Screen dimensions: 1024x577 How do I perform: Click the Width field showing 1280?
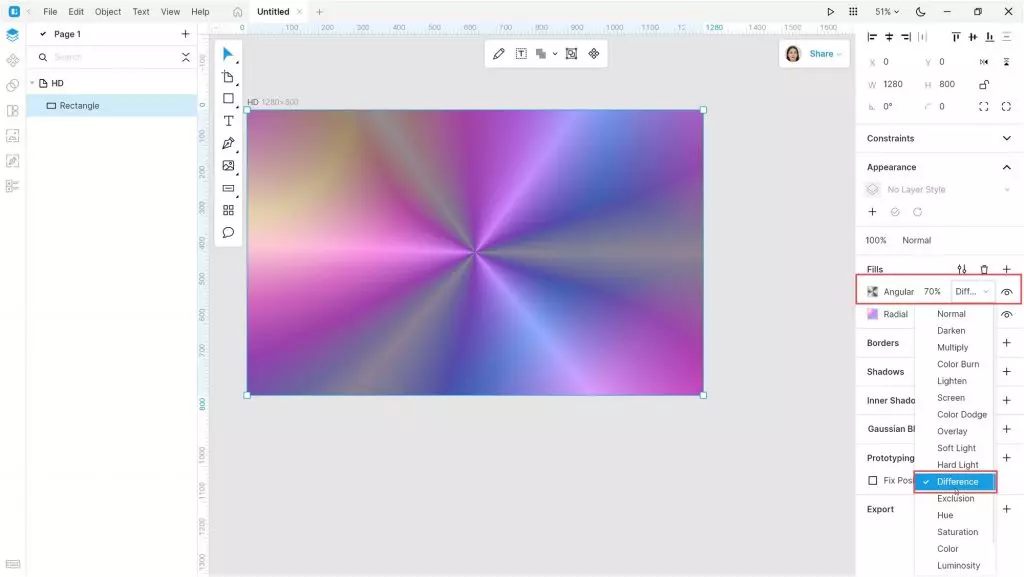893,84
